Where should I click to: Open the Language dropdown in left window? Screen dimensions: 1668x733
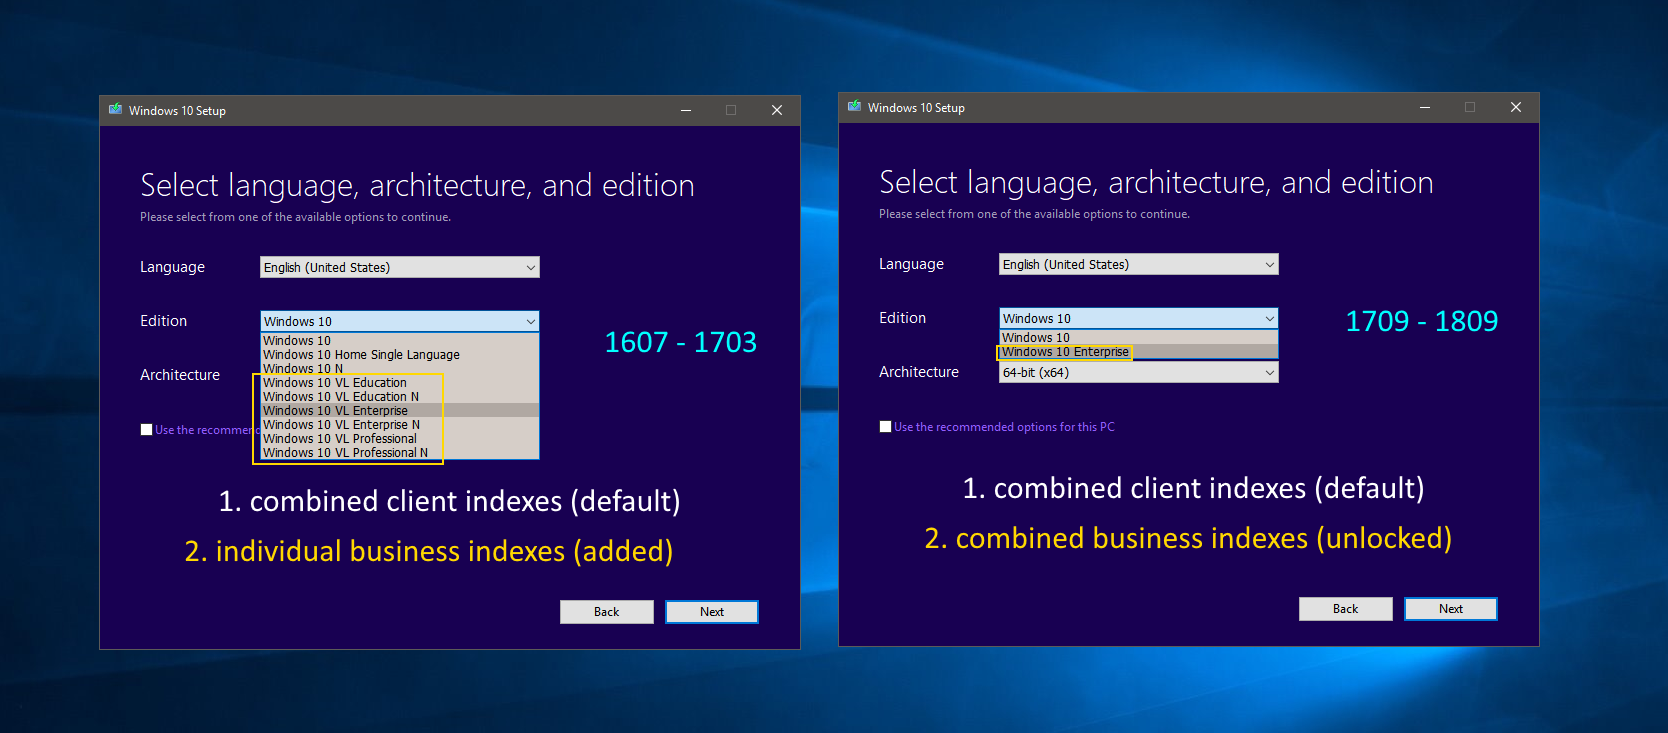pos(399,267)
